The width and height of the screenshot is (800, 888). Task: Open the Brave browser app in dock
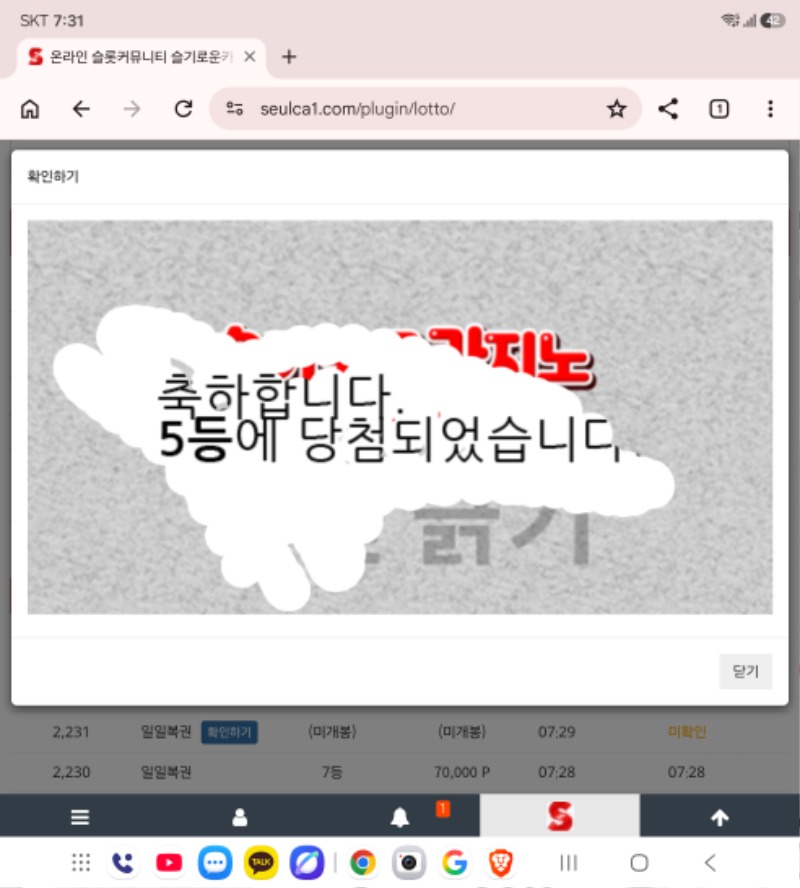click(500, 863)
